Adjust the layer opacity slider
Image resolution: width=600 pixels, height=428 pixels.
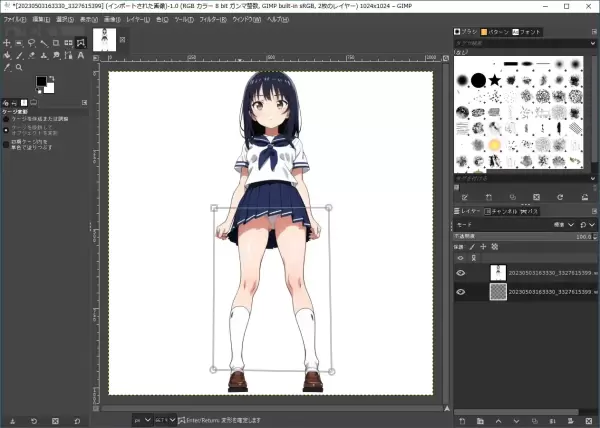click(x=522, y=237)
